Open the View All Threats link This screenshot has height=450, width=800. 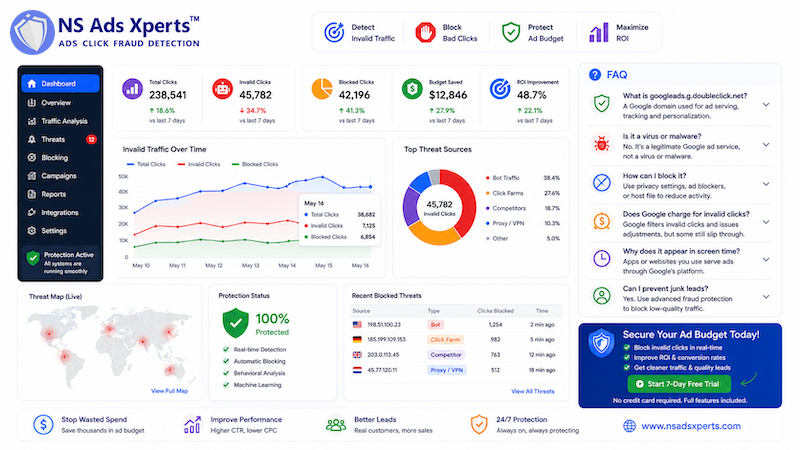coord(533,391)
